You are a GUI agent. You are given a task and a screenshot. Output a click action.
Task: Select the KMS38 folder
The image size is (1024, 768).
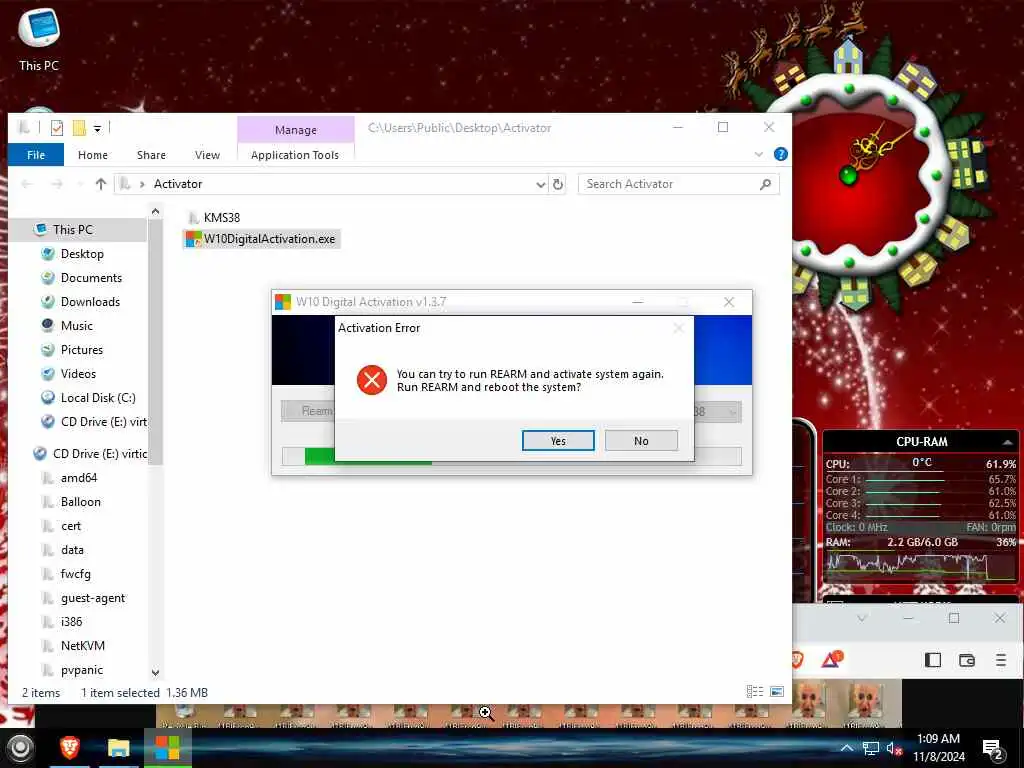point(214,217)
